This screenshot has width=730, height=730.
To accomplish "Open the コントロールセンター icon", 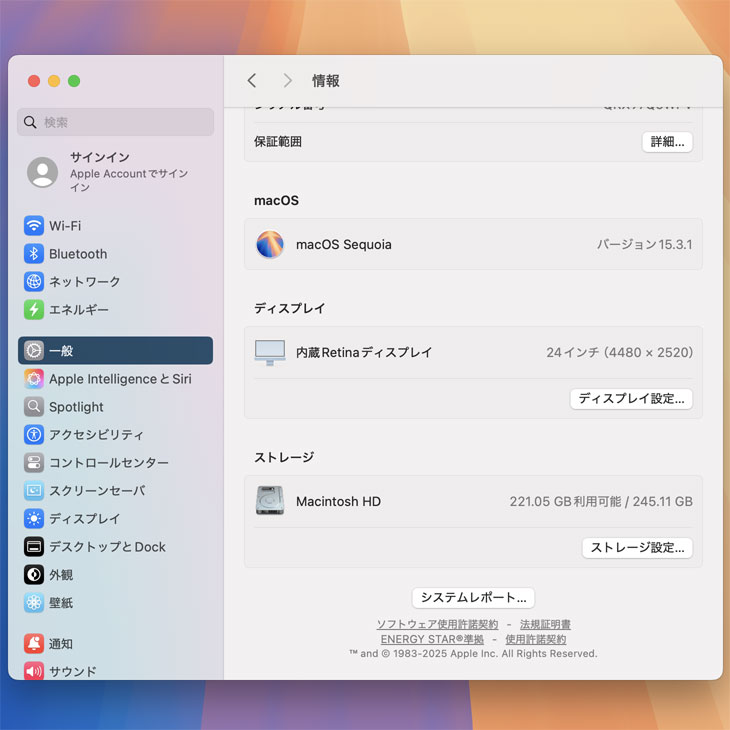I will [34, 463].
